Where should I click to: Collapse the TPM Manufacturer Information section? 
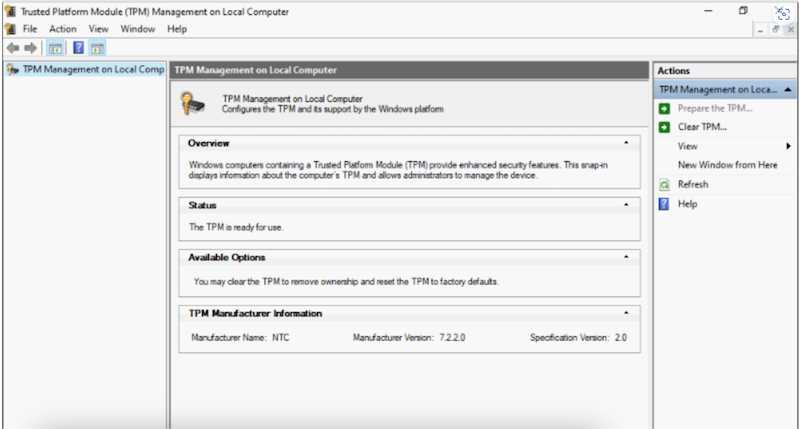click(x=626, y=313)
